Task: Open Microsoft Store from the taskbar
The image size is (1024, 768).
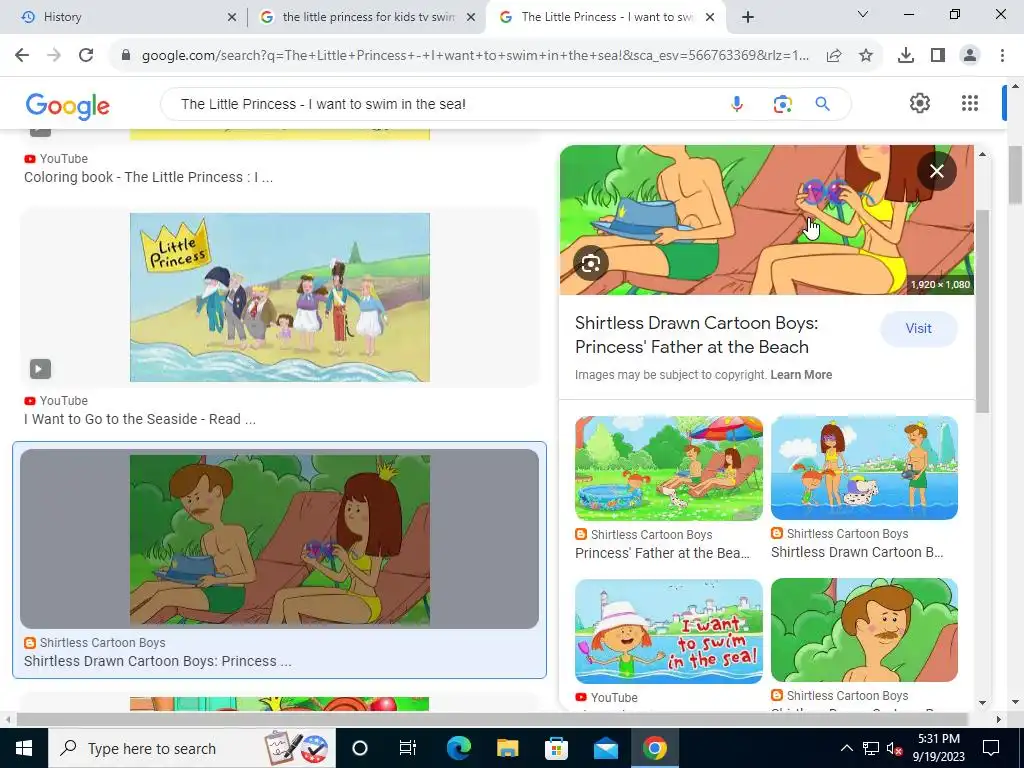Action: [556, 748]
